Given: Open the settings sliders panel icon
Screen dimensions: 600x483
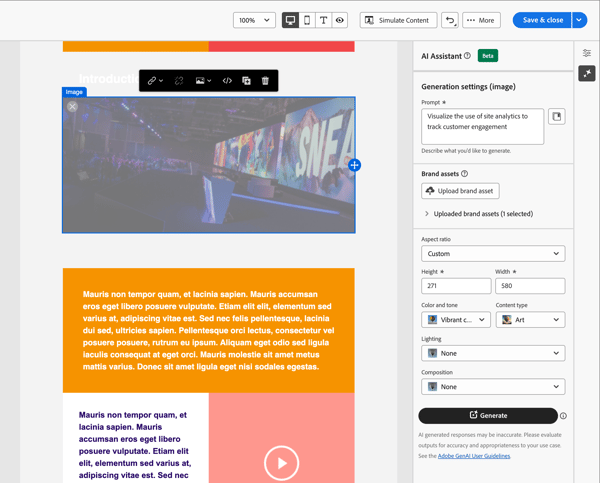Looking at the screenshot, I should (587, 53).
